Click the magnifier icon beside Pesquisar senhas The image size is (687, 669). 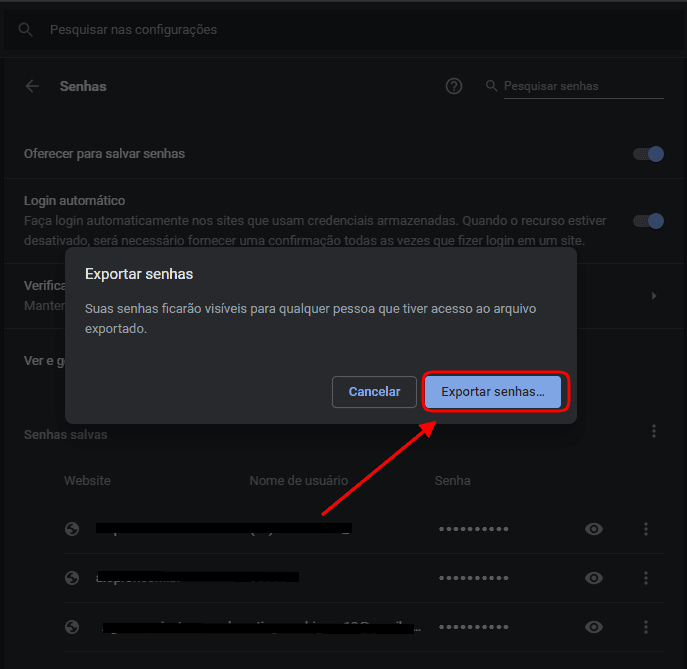(x=491, y=86)
